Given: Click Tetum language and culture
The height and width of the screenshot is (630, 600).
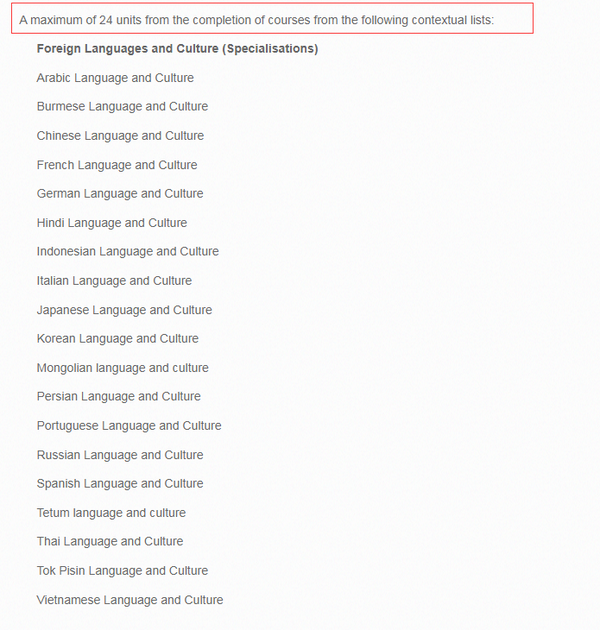Looking at the screenshot, I should tap(111, 513).
